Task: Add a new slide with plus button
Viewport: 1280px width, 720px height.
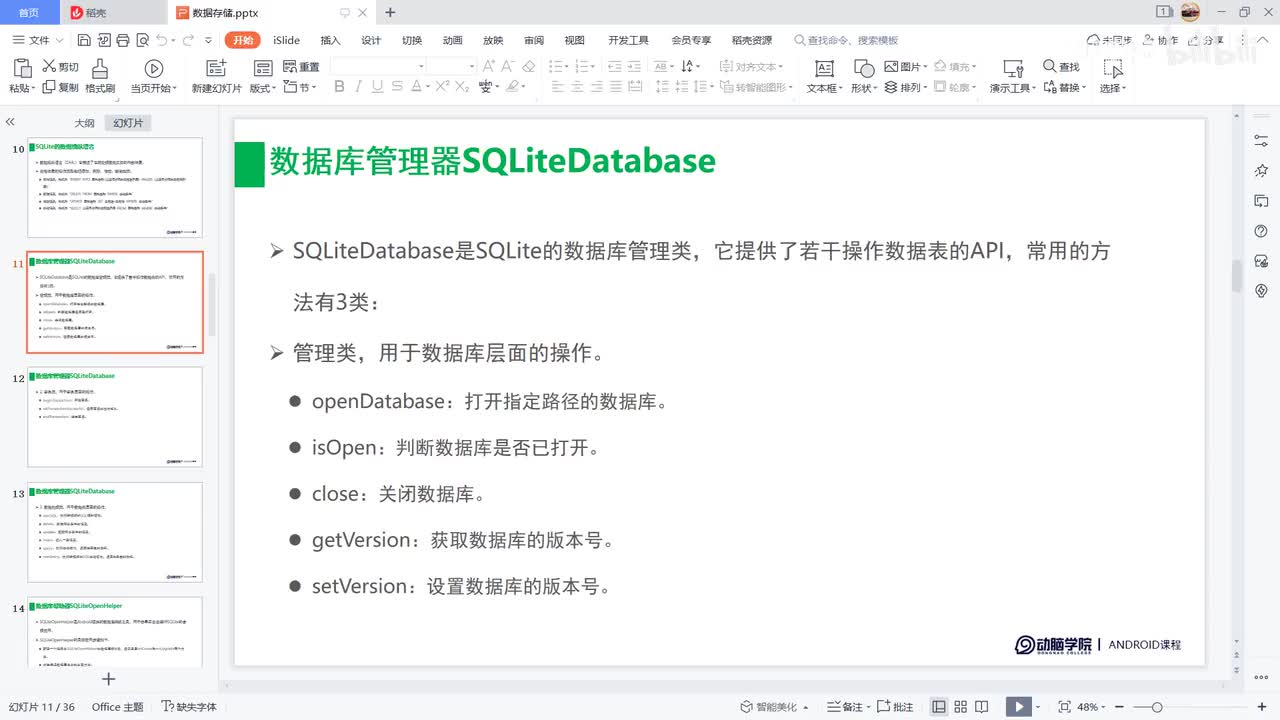Action: click(x=109, y=679)
